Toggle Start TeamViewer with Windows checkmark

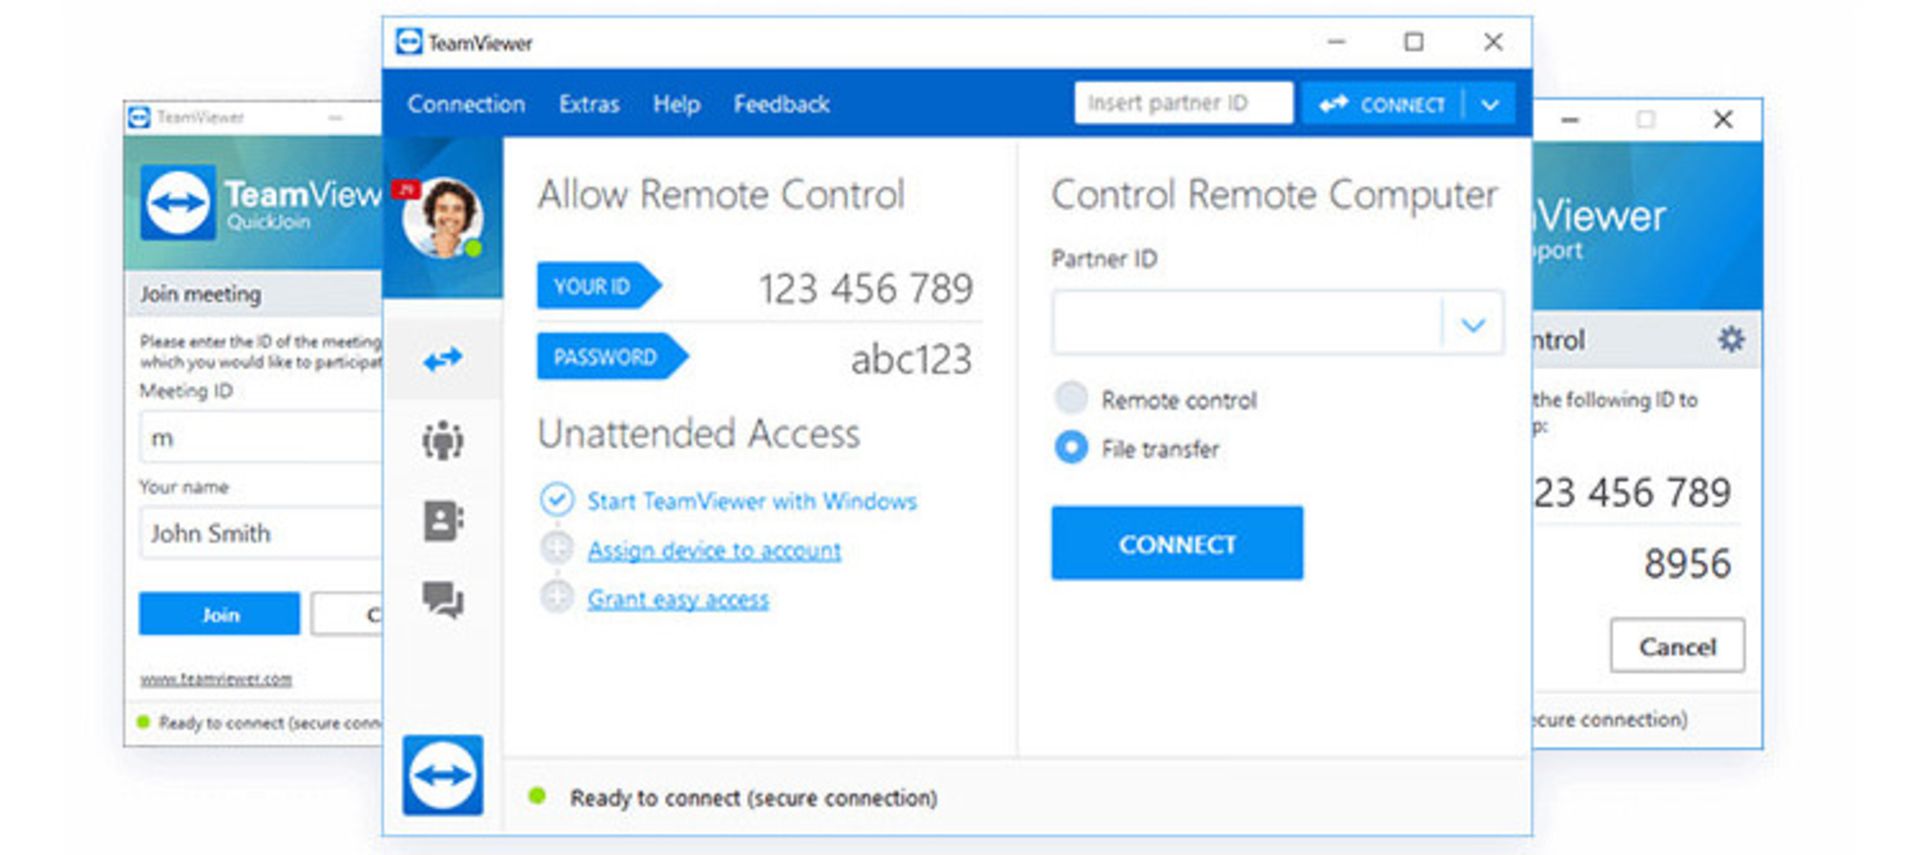pos(557,500)
